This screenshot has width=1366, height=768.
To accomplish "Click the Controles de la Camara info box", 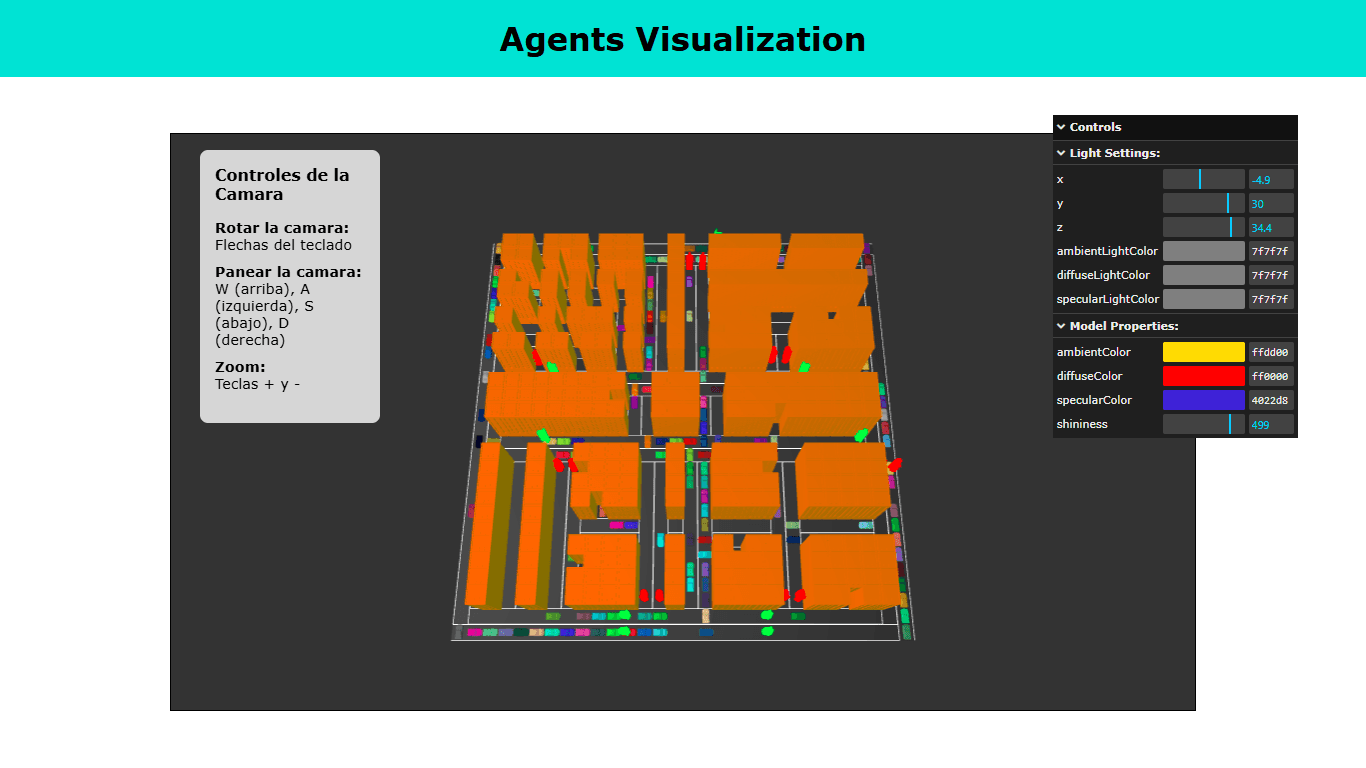I will (x=289, y=286).
